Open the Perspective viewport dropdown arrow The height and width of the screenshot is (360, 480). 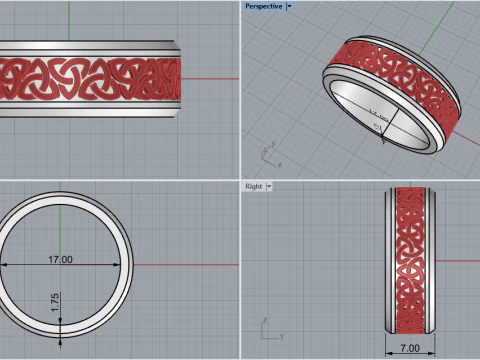(x=289, y=6)
